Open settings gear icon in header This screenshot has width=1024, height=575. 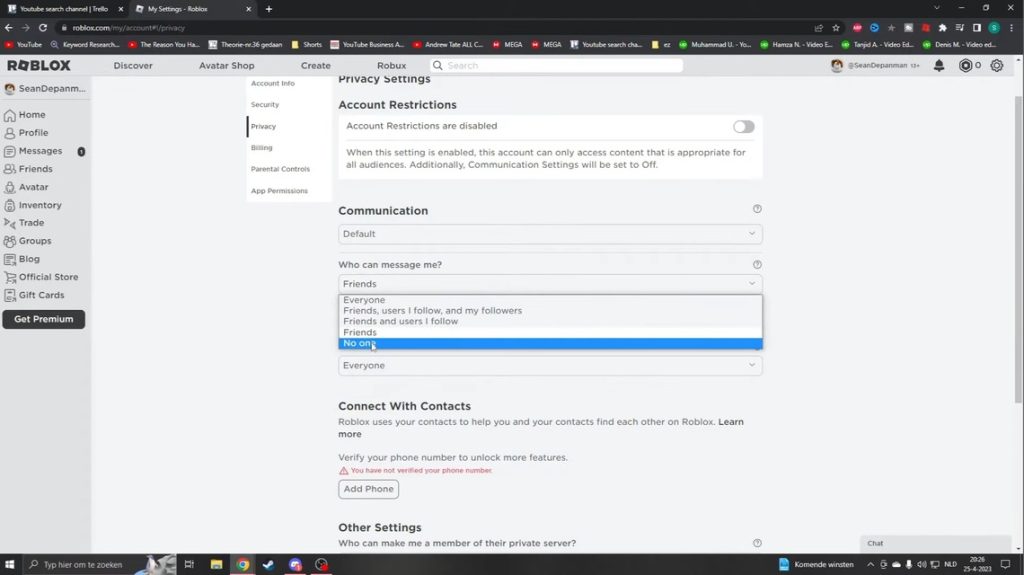click(x=997, y=65)
